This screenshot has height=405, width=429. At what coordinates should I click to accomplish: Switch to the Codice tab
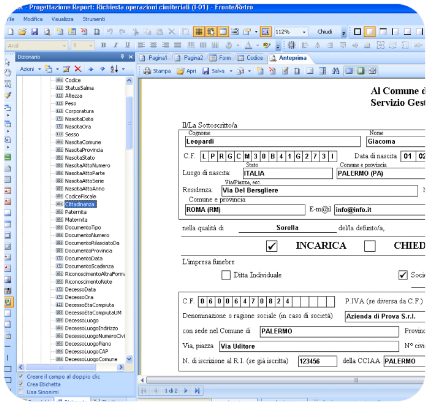(x=250, y=58)
